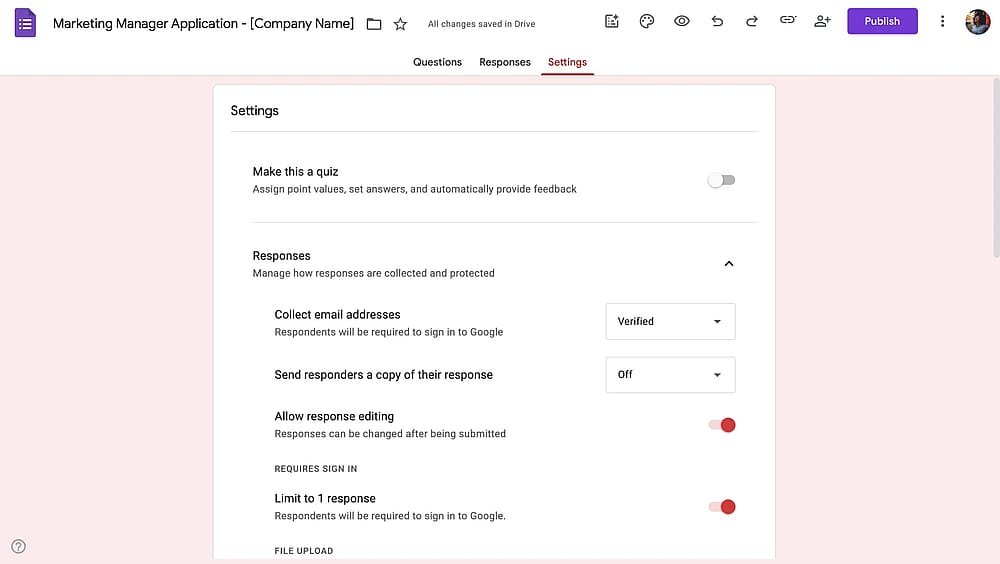Viewport: 1000px width, 564px height.
Task: Switch to the Questions tab
Action: 437,62
